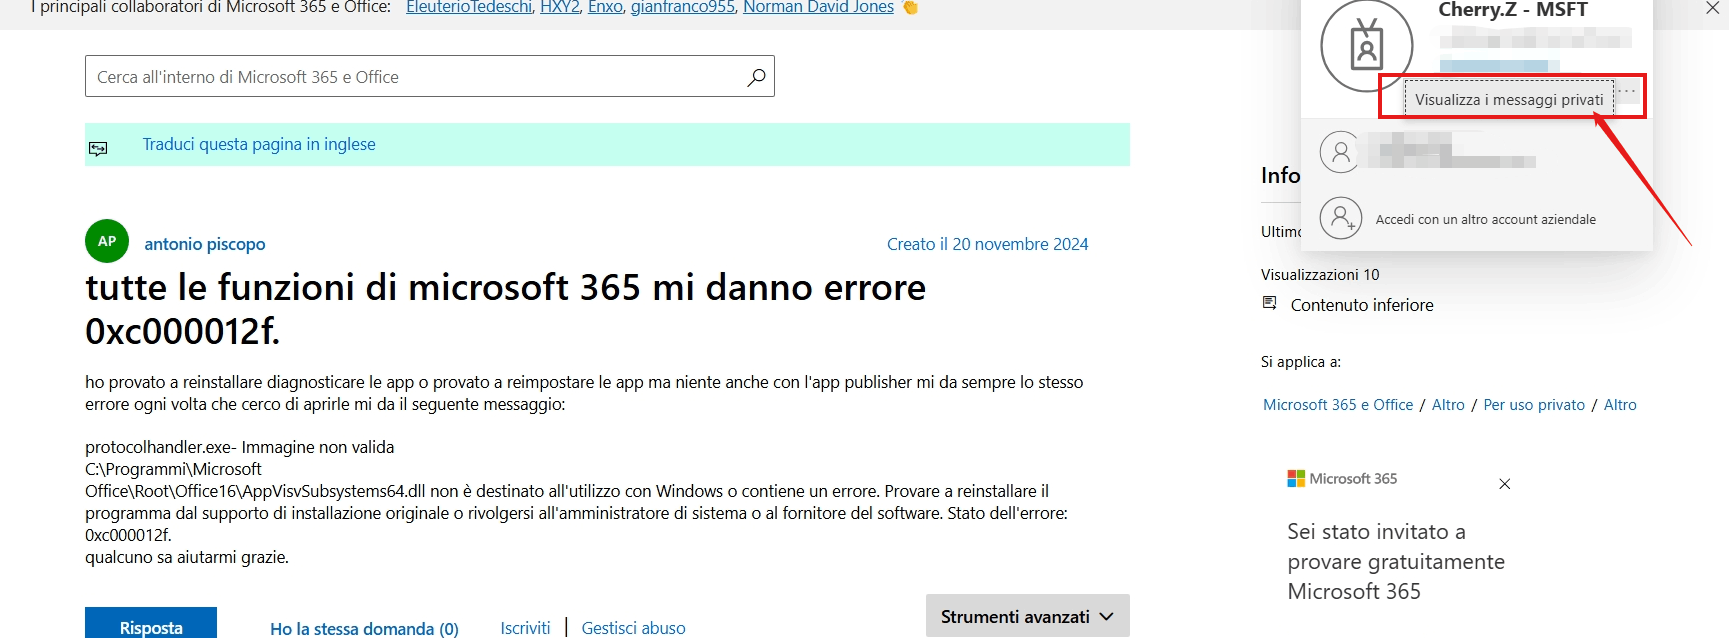Open the ellipsis menu beside private messages

point(1627,91)
